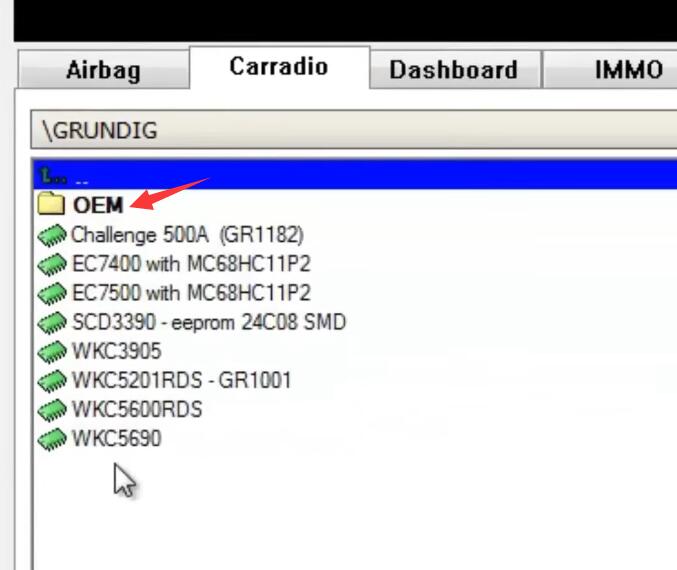
Task: Select the OEM folder label
Action: 98,205
